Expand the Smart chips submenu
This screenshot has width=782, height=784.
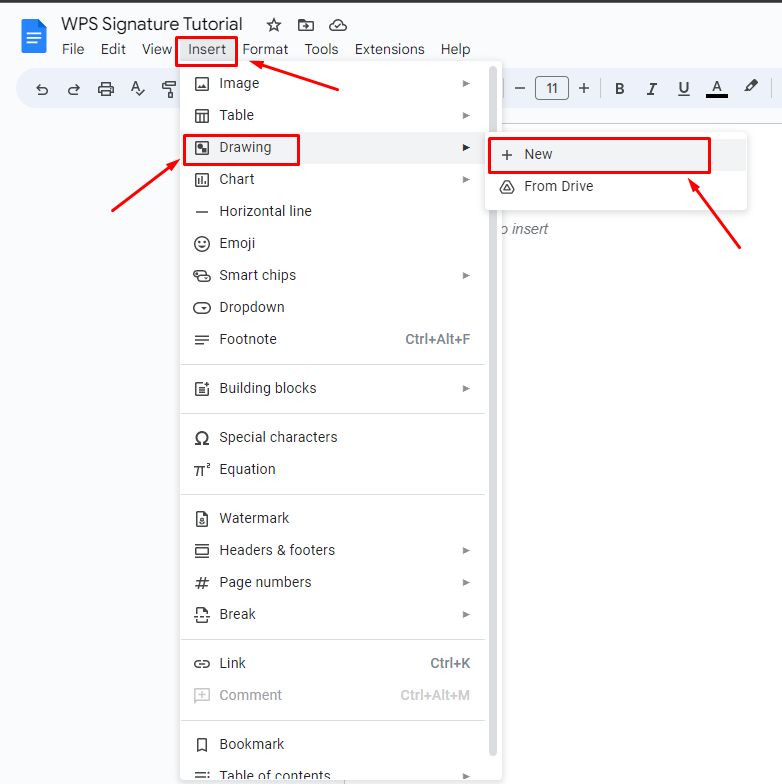(333, 276)
